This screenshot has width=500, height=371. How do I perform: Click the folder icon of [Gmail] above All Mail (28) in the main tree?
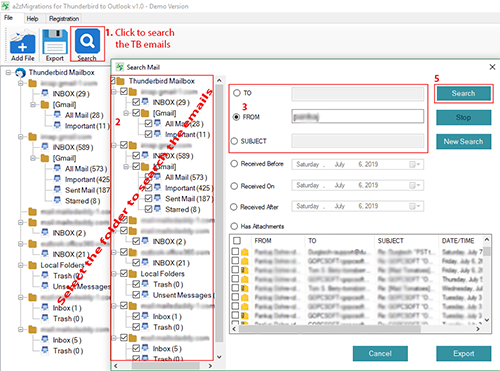45,104
